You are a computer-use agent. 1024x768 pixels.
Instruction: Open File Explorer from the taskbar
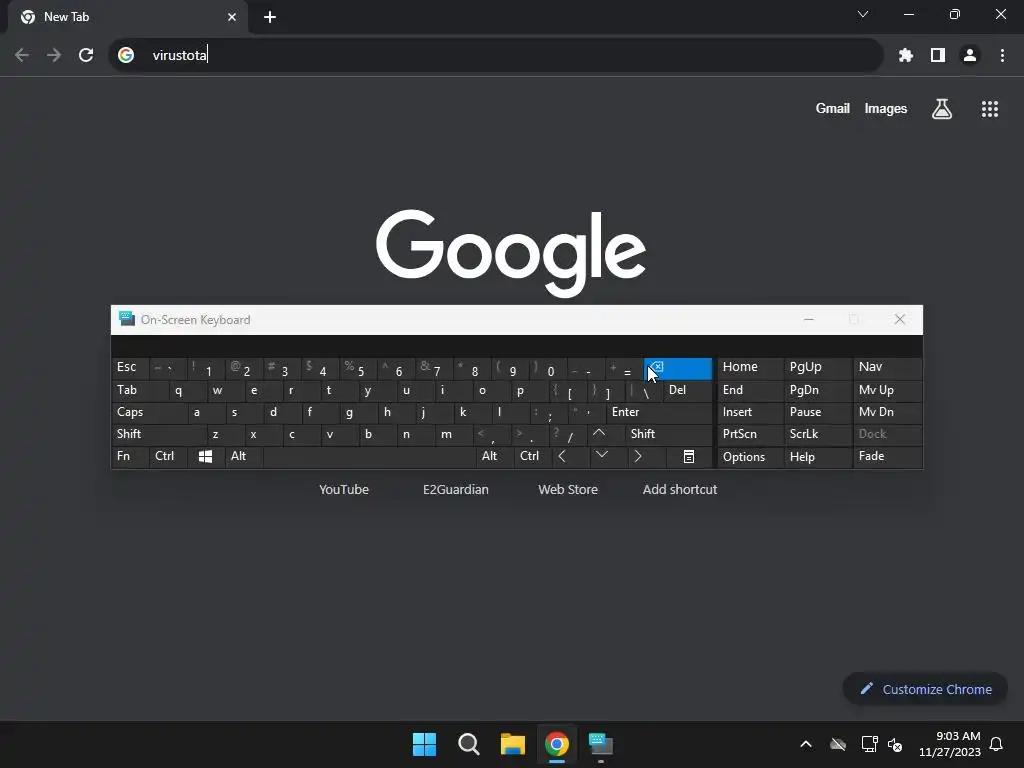click(513, 744)
